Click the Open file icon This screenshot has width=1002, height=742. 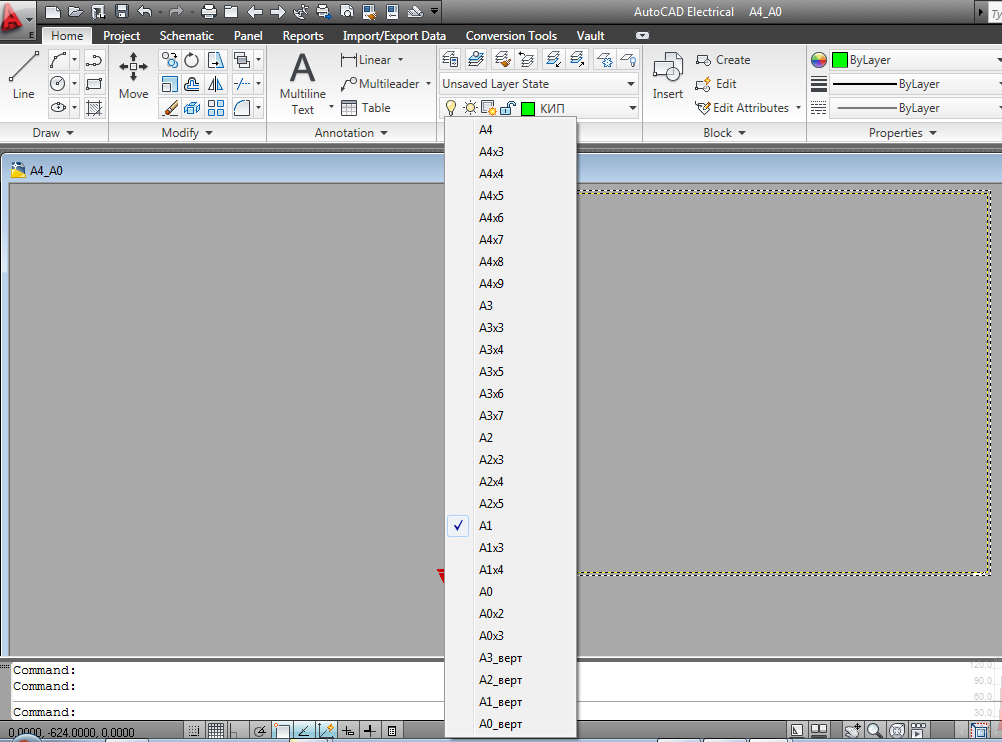point(75,12)
